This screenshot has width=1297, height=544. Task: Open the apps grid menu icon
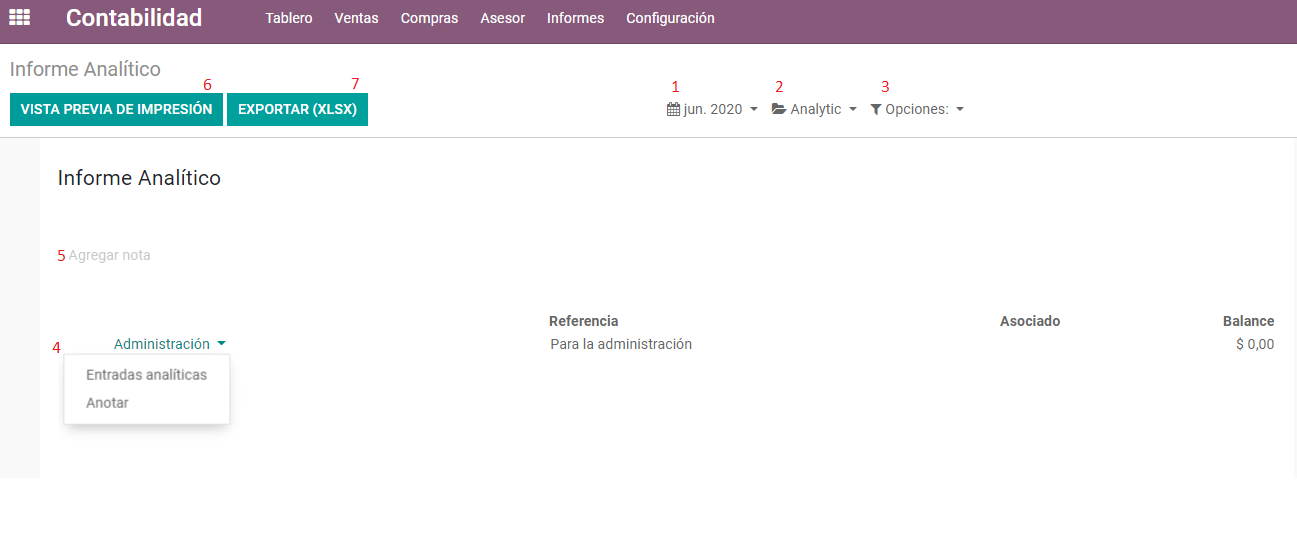(x=19, y=17)
